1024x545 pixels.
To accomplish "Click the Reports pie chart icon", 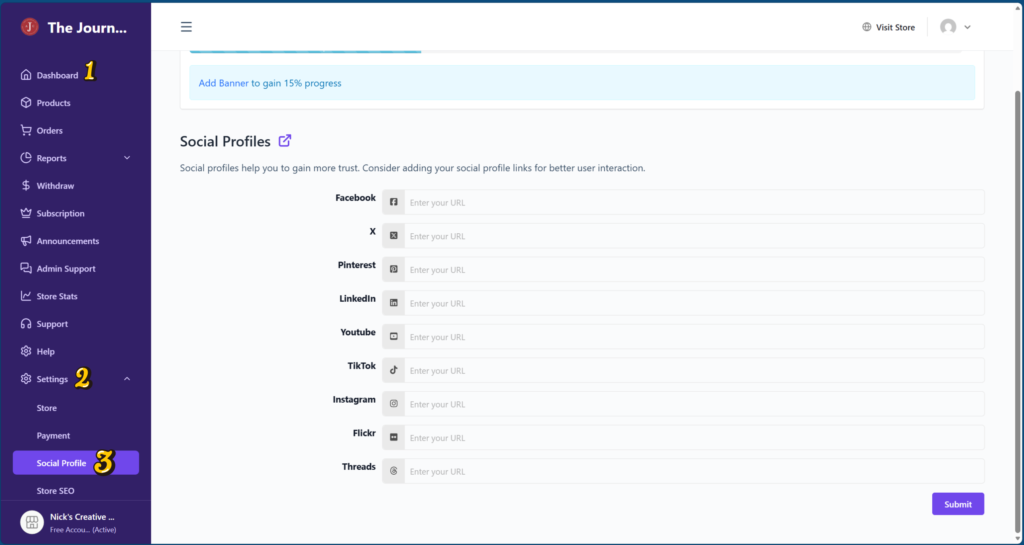I will pyautogui.click(x=26, y=158).
